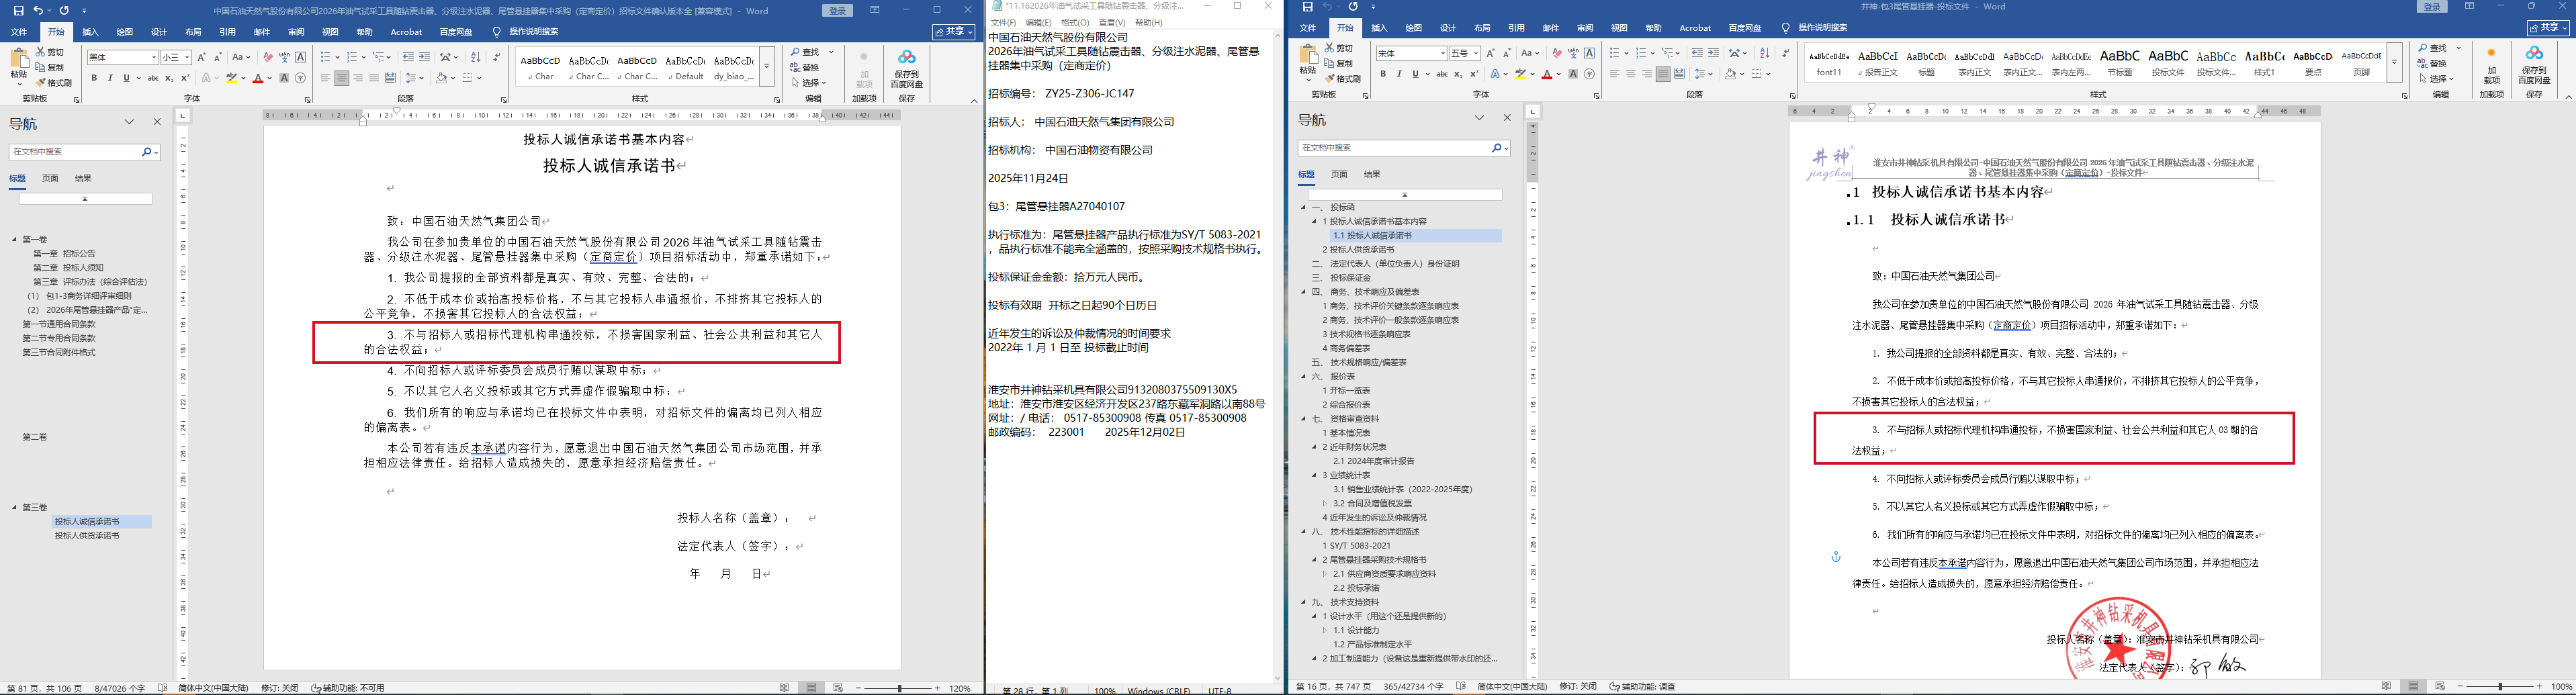
Task: Toggle Italic in the left Word ribbon
Action: [x=110, y=78]
